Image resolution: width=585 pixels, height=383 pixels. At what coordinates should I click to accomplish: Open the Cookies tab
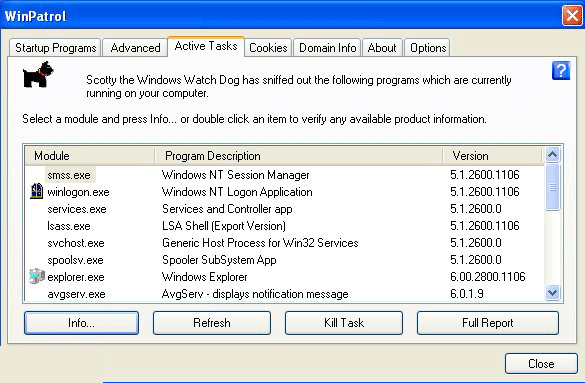click(x=268, y=48)
